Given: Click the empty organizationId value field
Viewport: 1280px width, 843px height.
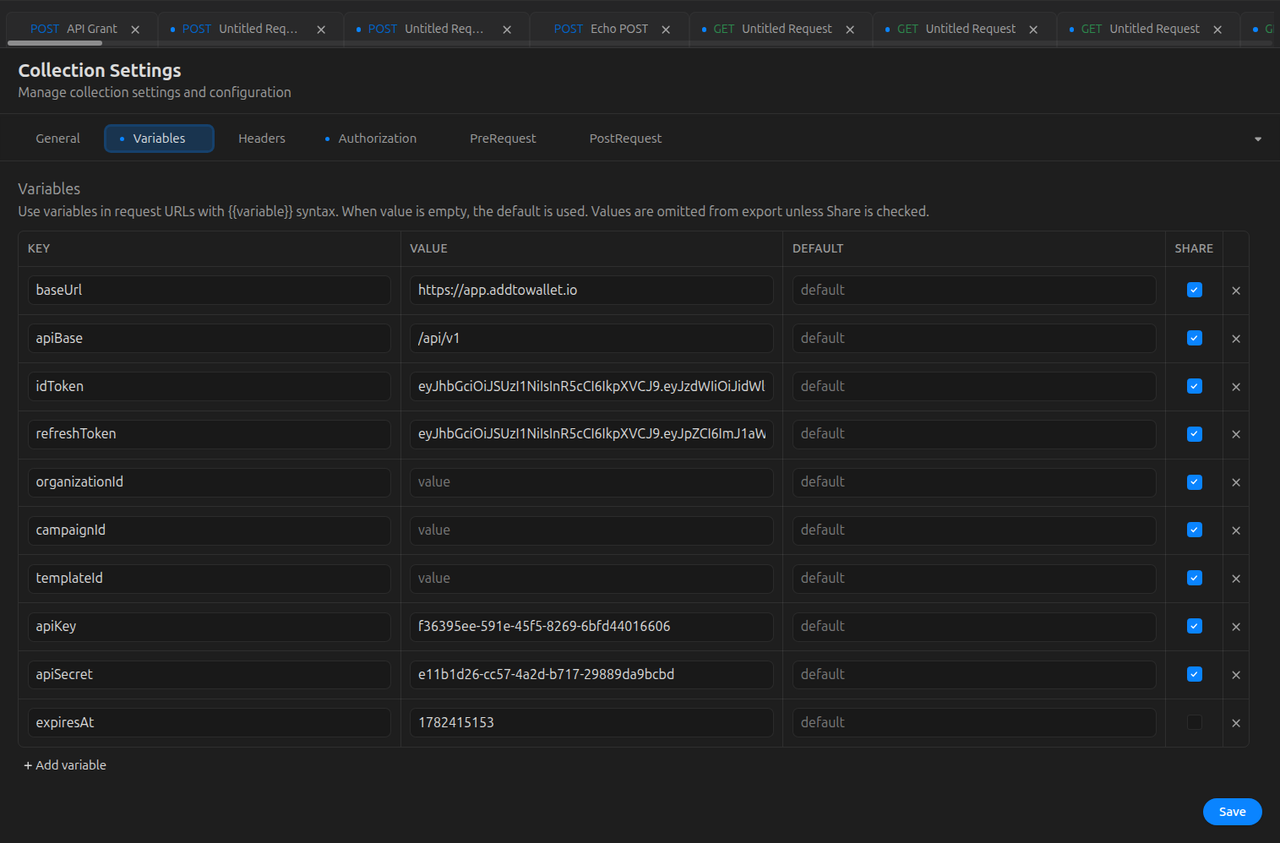Looking at the screenshot, I should point(592,482).
